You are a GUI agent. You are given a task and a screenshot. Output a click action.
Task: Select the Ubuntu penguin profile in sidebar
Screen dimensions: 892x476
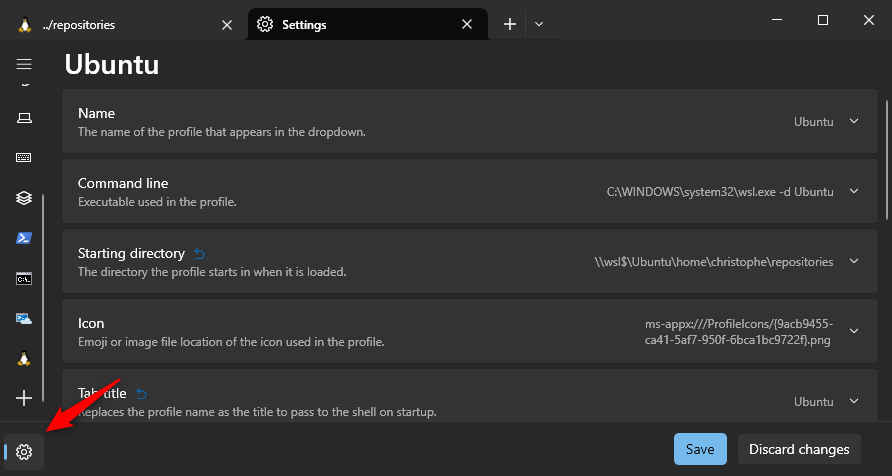click(x=24, y=359)
